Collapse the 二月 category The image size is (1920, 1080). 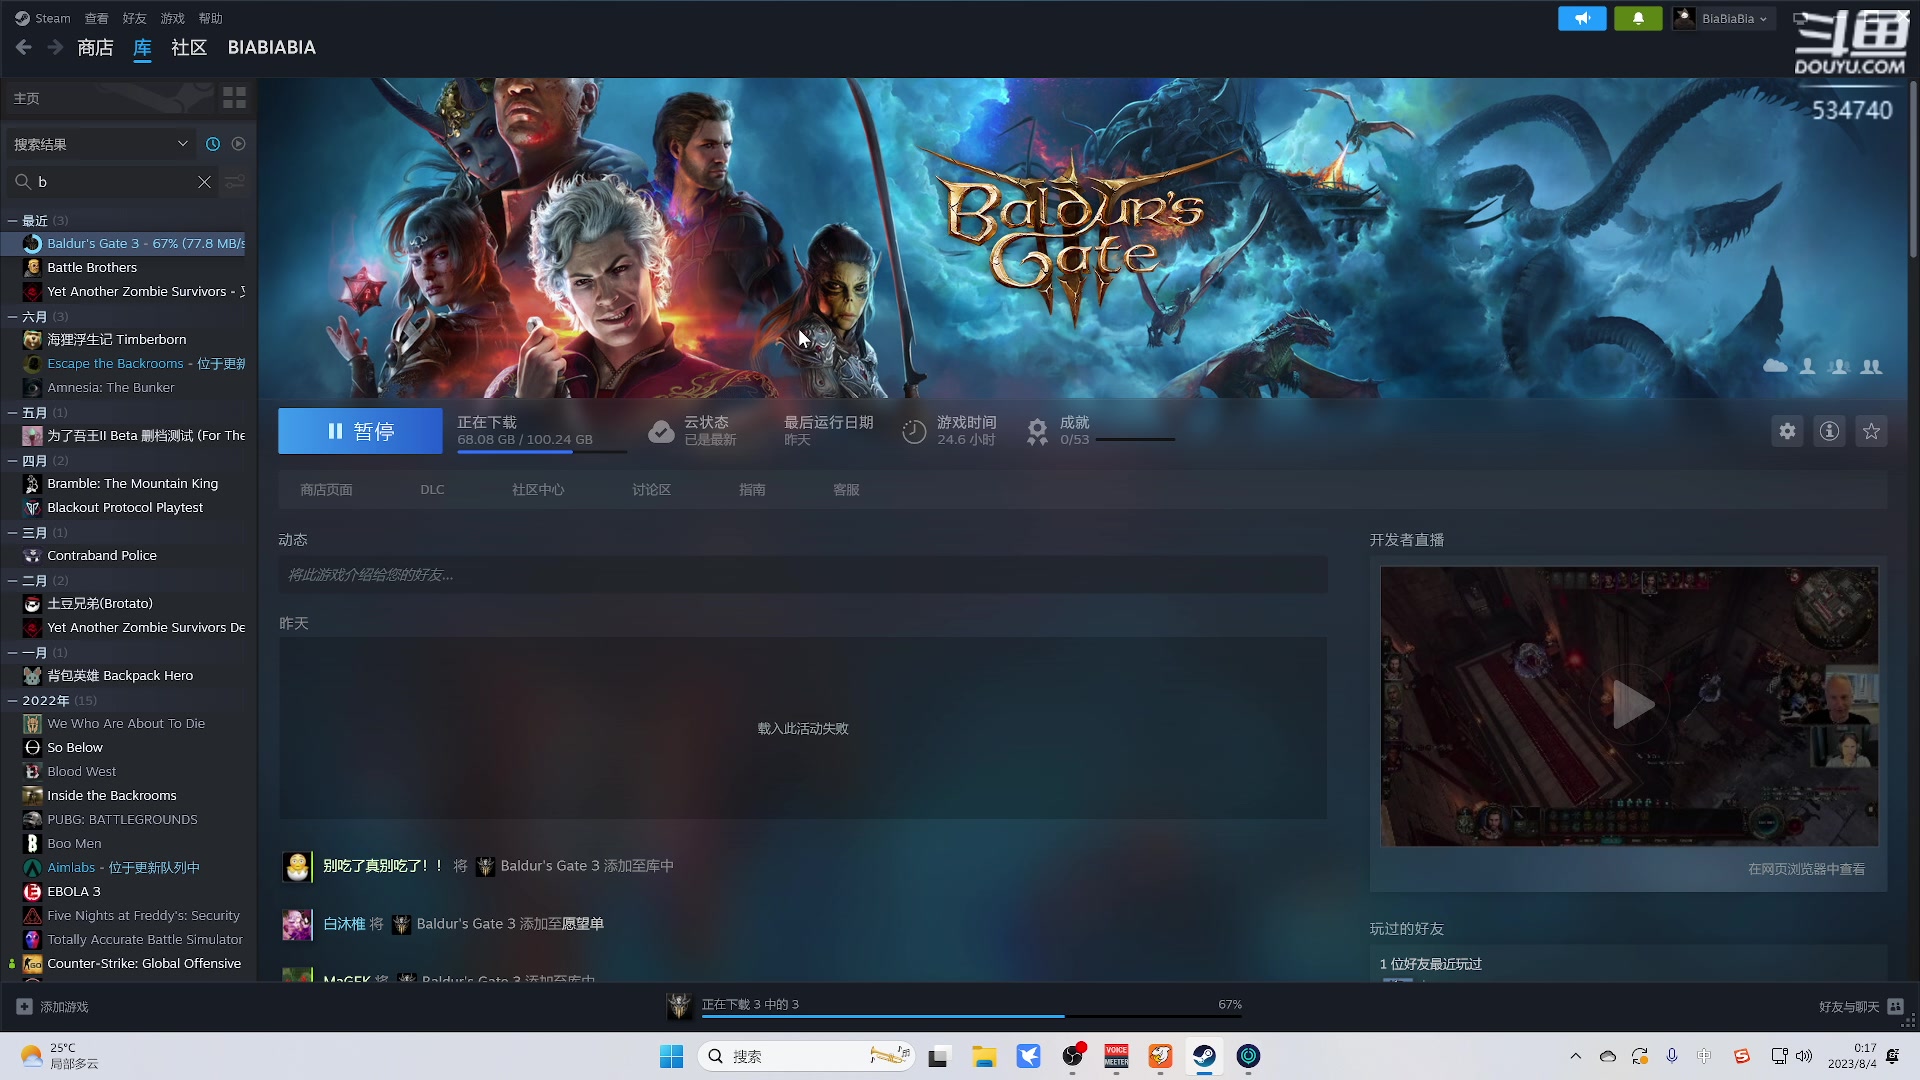(12, 581)
